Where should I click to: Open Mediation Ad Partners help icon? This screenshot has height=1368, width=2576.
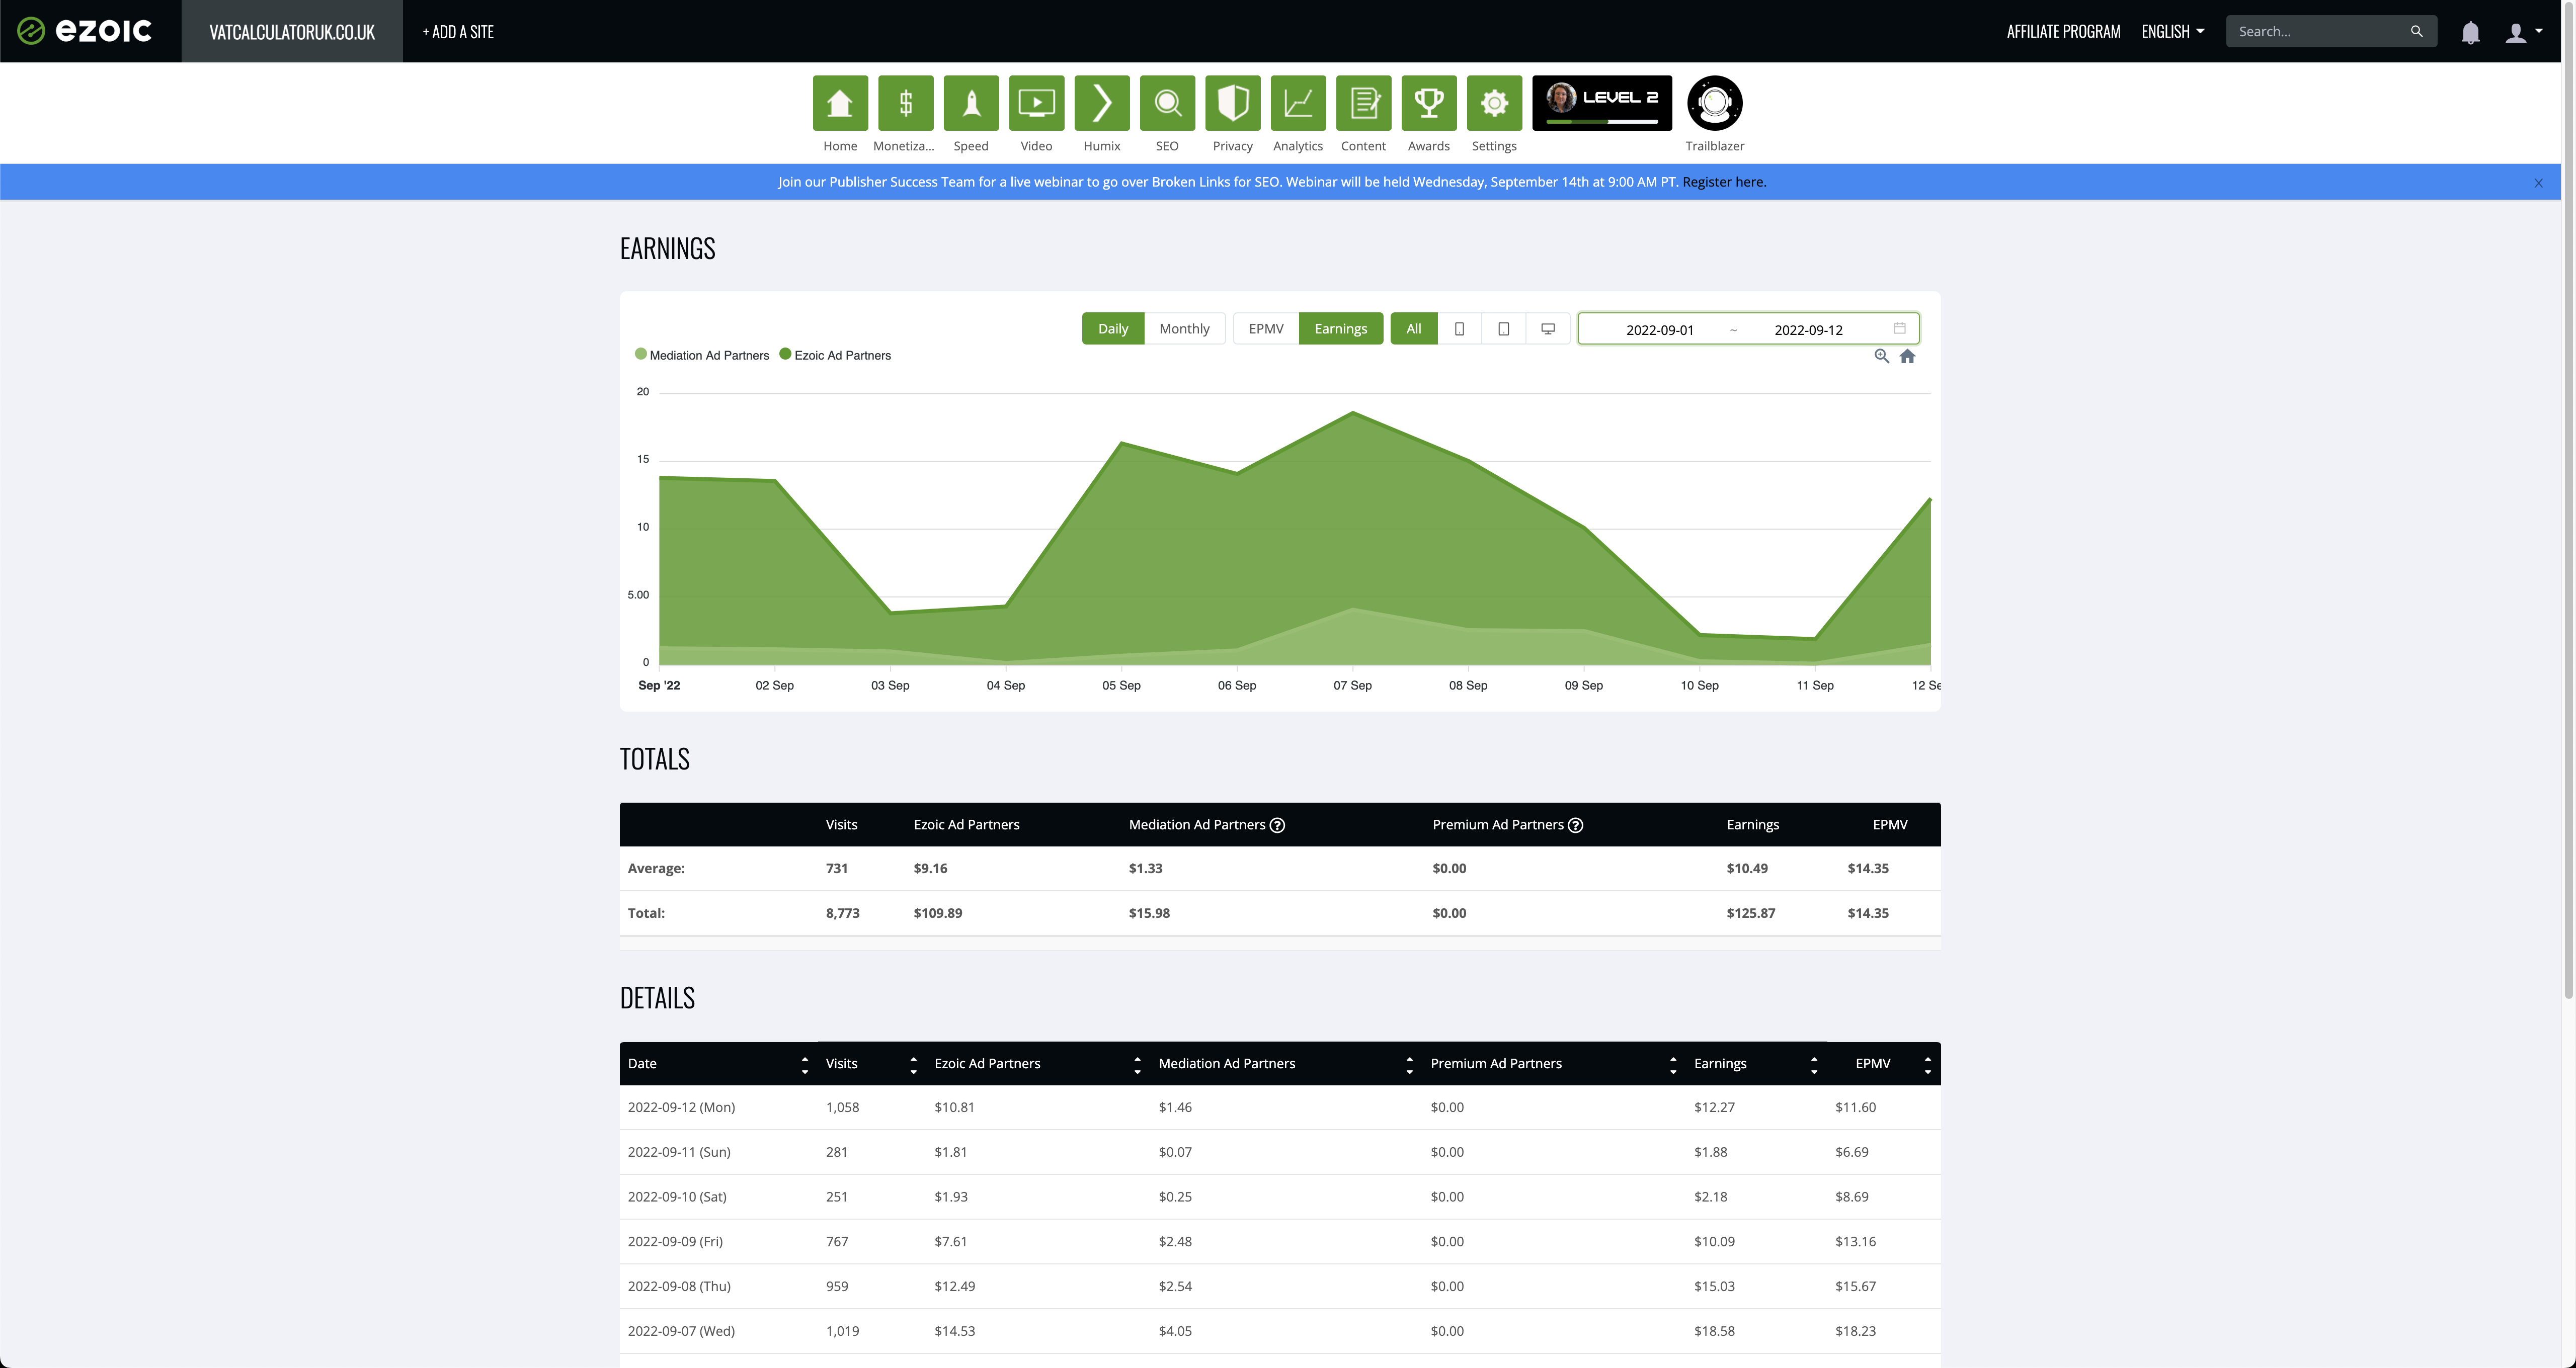pos(1277,825)
